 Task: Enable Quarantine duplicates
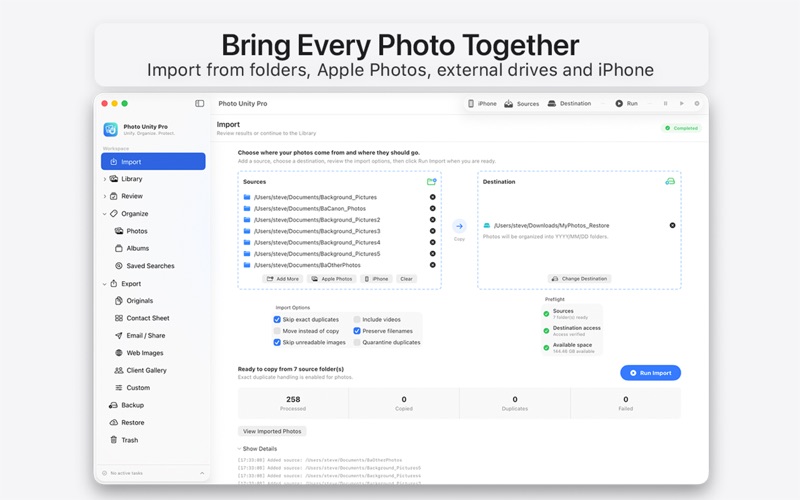[x=357, y=342]
